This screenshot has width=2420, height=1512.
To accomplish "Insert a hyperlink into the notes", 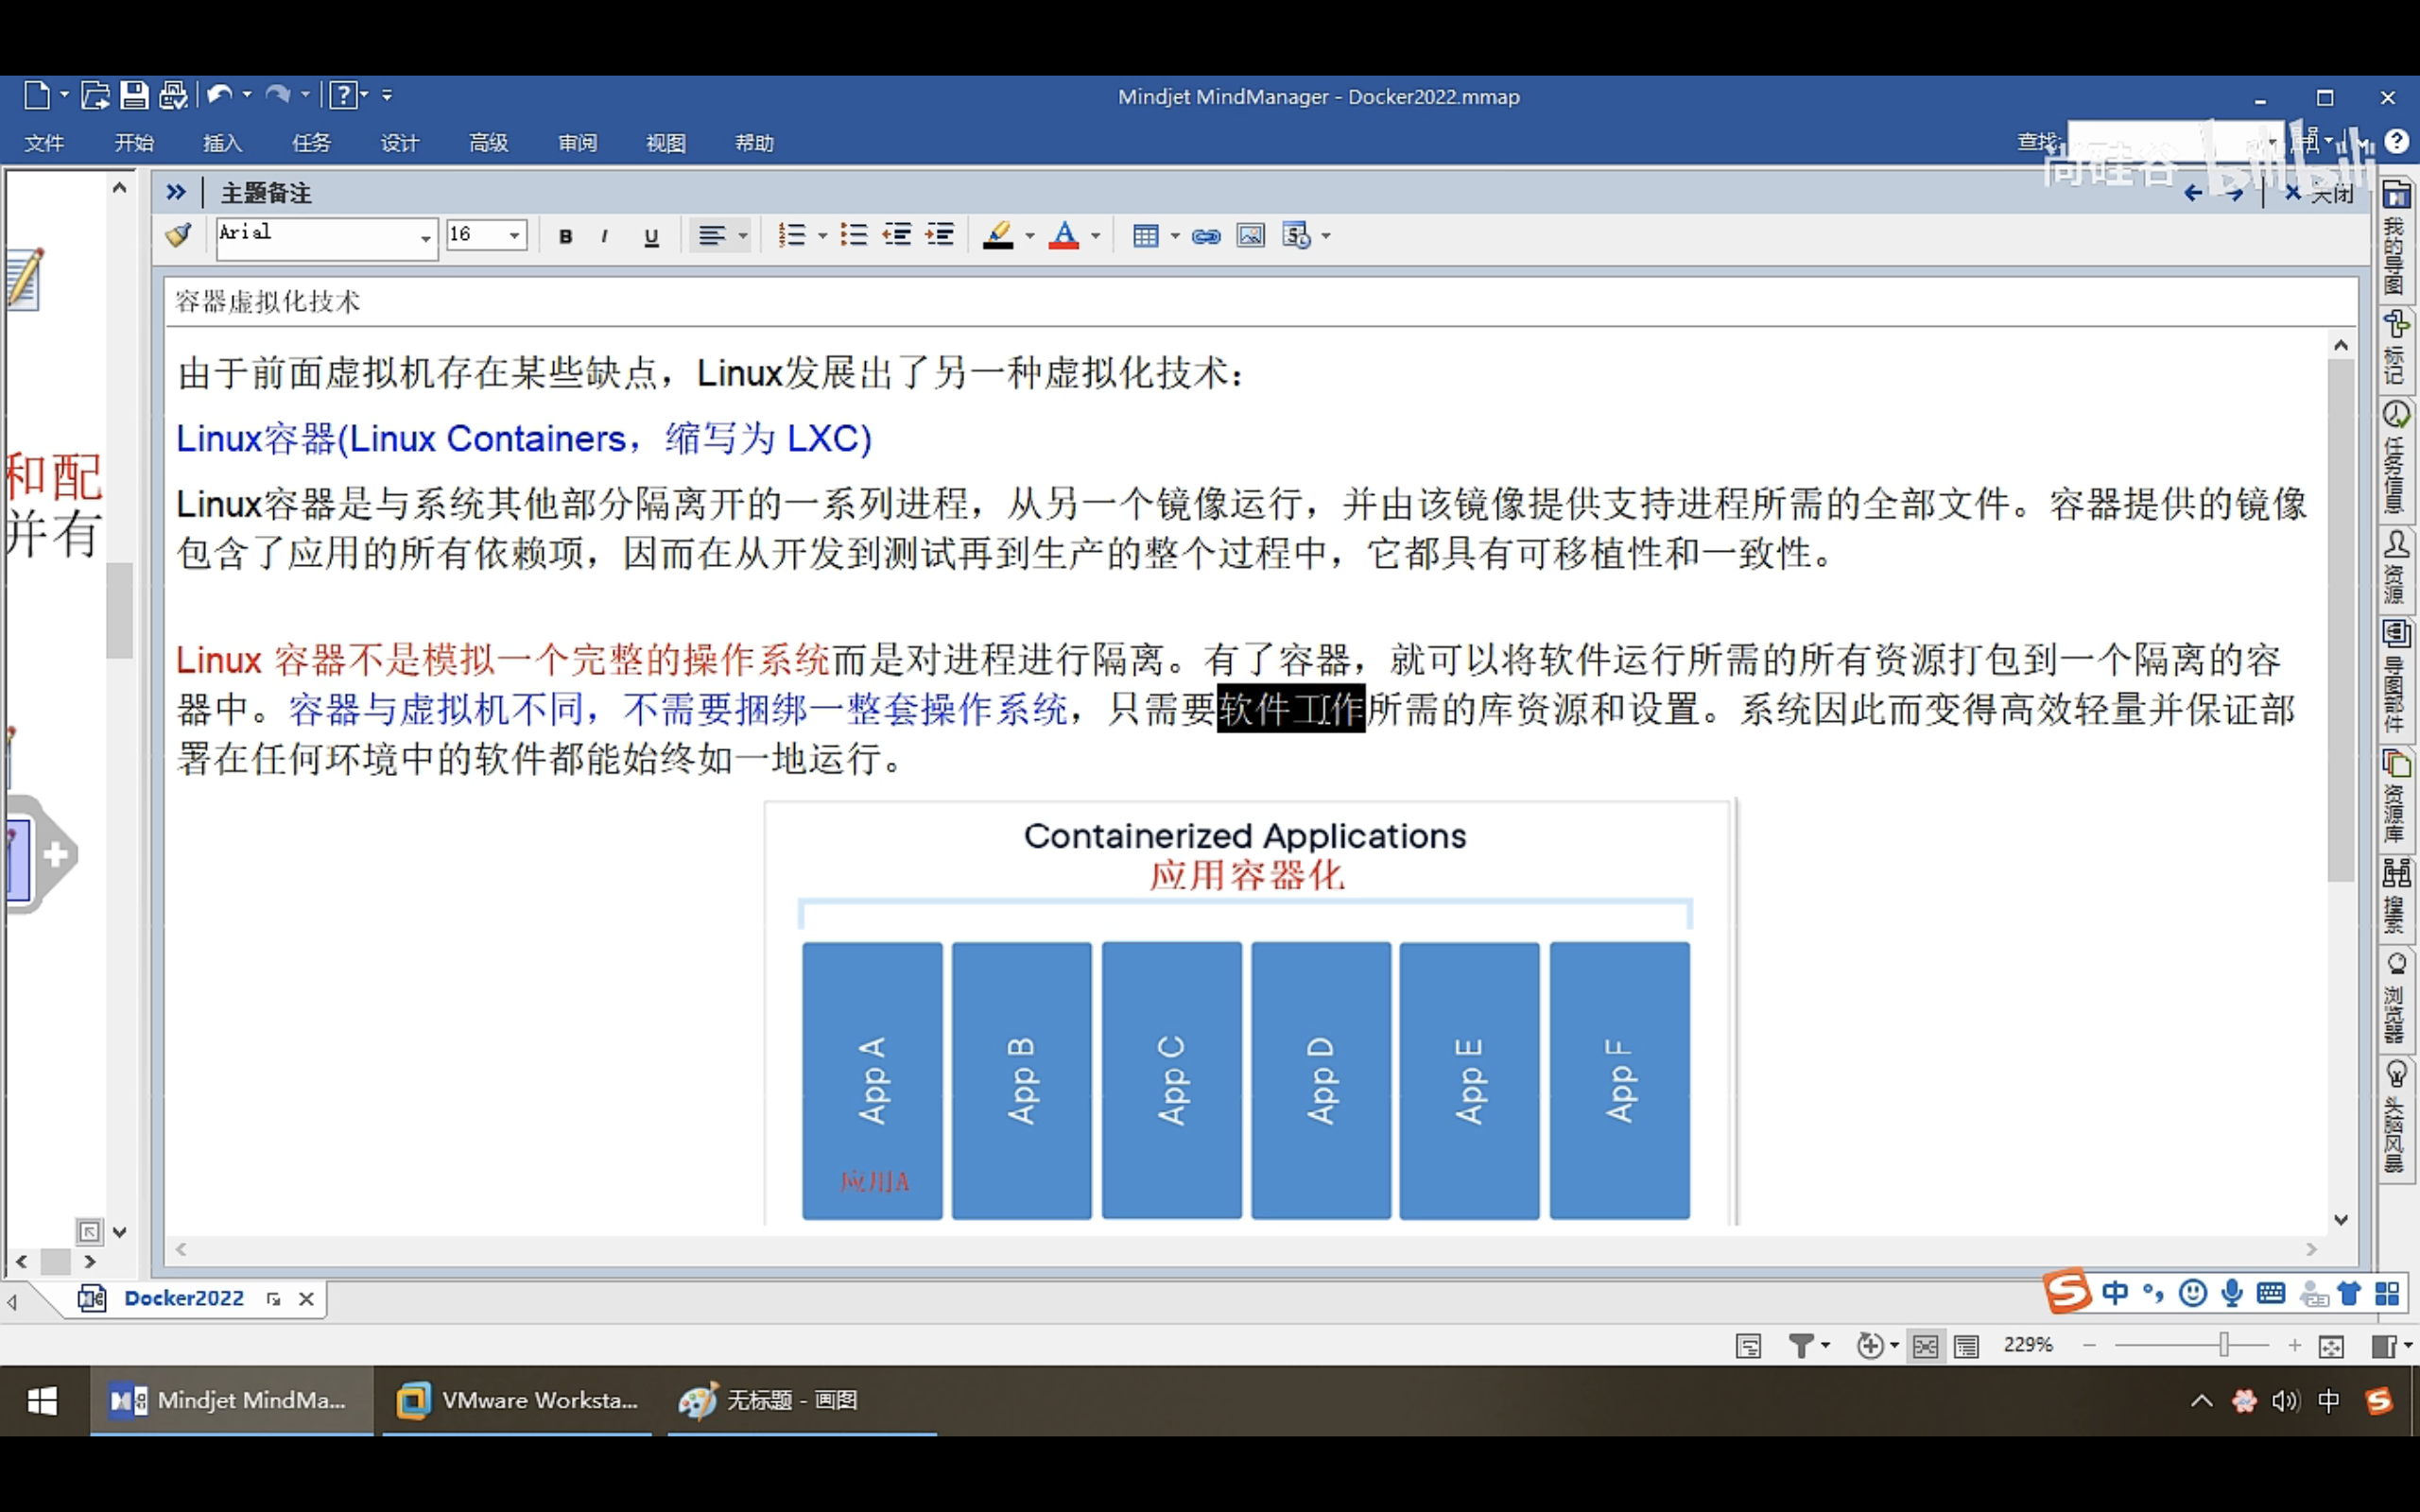I will coord(1206,236).
